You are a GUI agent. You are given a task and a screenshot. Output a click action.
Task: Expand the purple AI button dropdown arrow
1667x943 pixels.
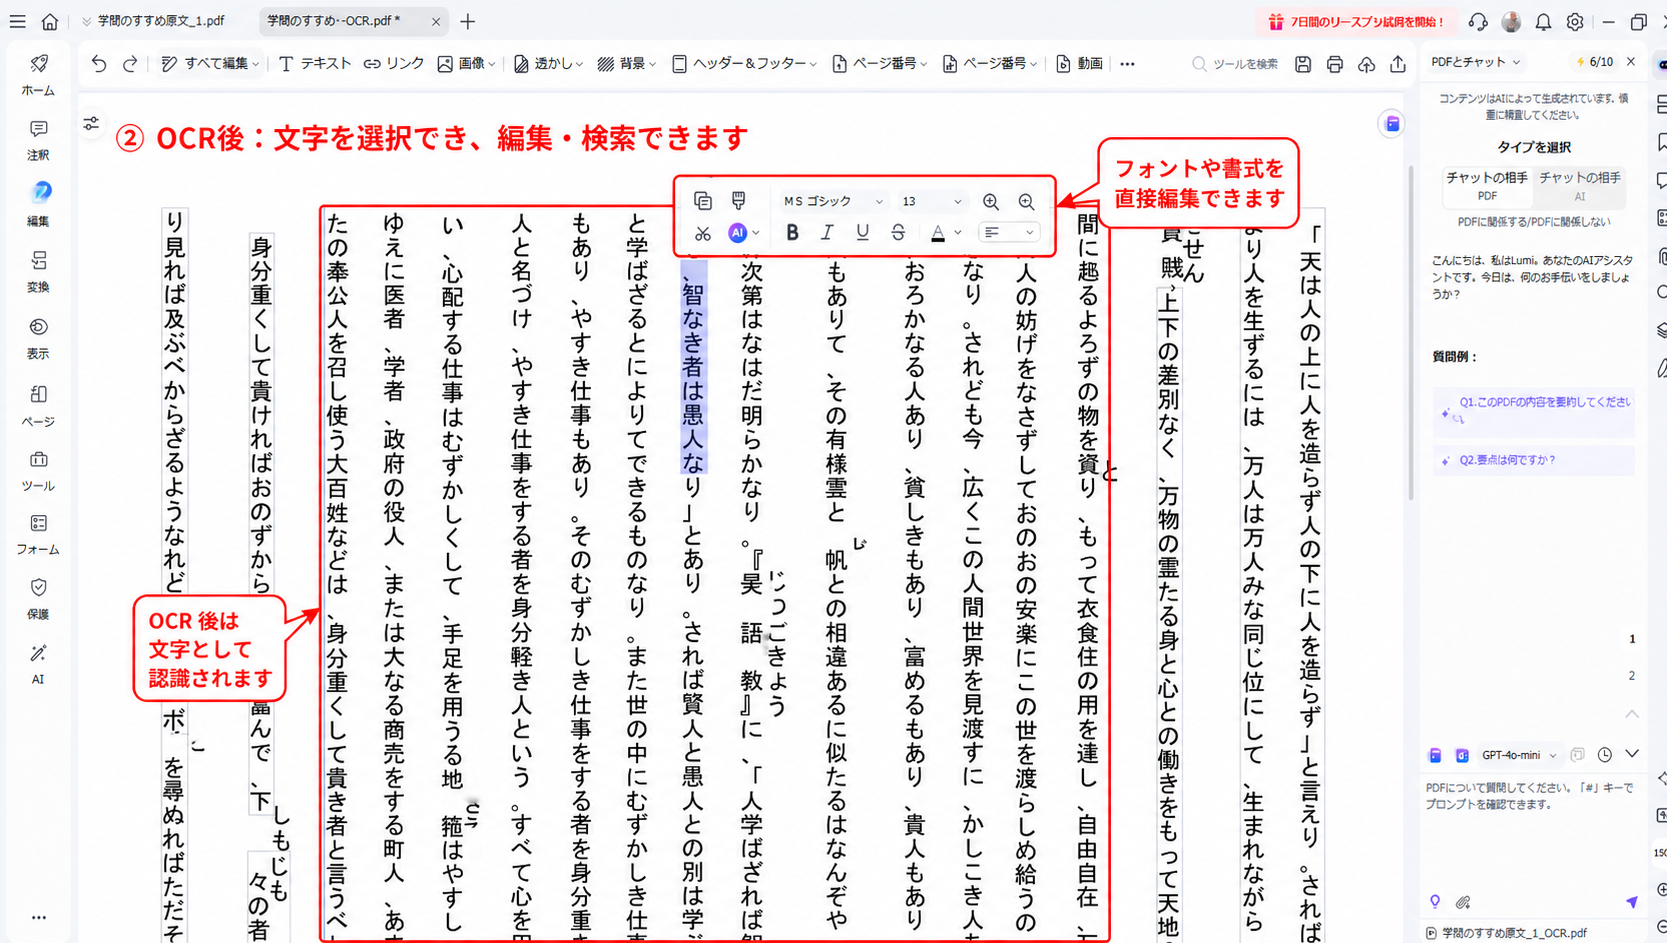click(x=757, y=233)
